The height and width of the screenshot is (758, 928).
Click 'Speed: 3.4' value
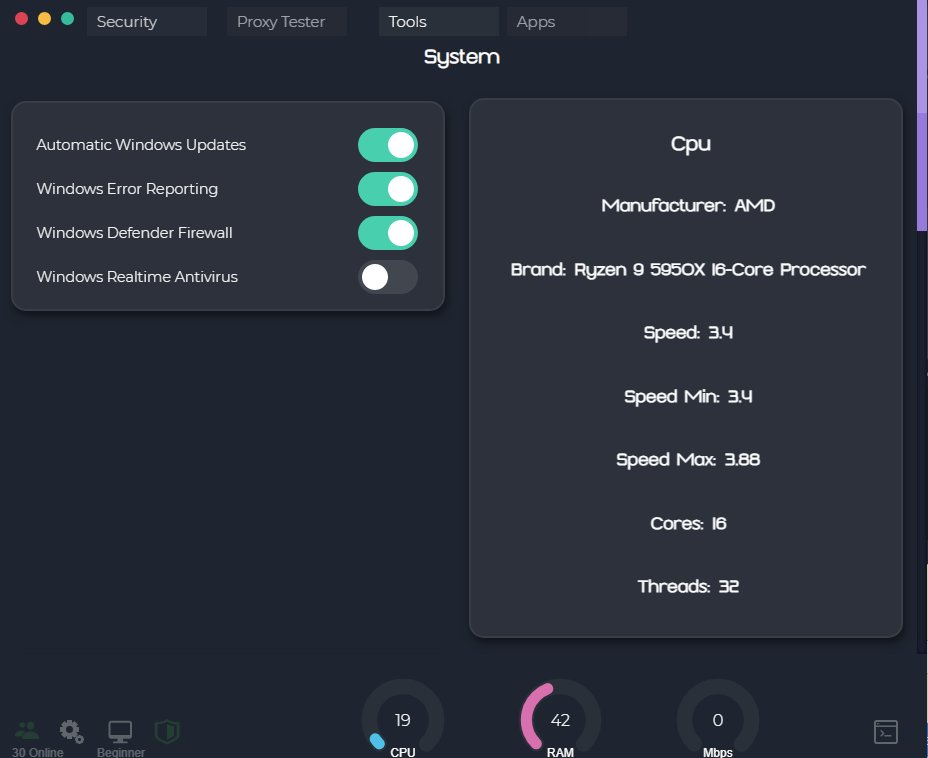688,333
